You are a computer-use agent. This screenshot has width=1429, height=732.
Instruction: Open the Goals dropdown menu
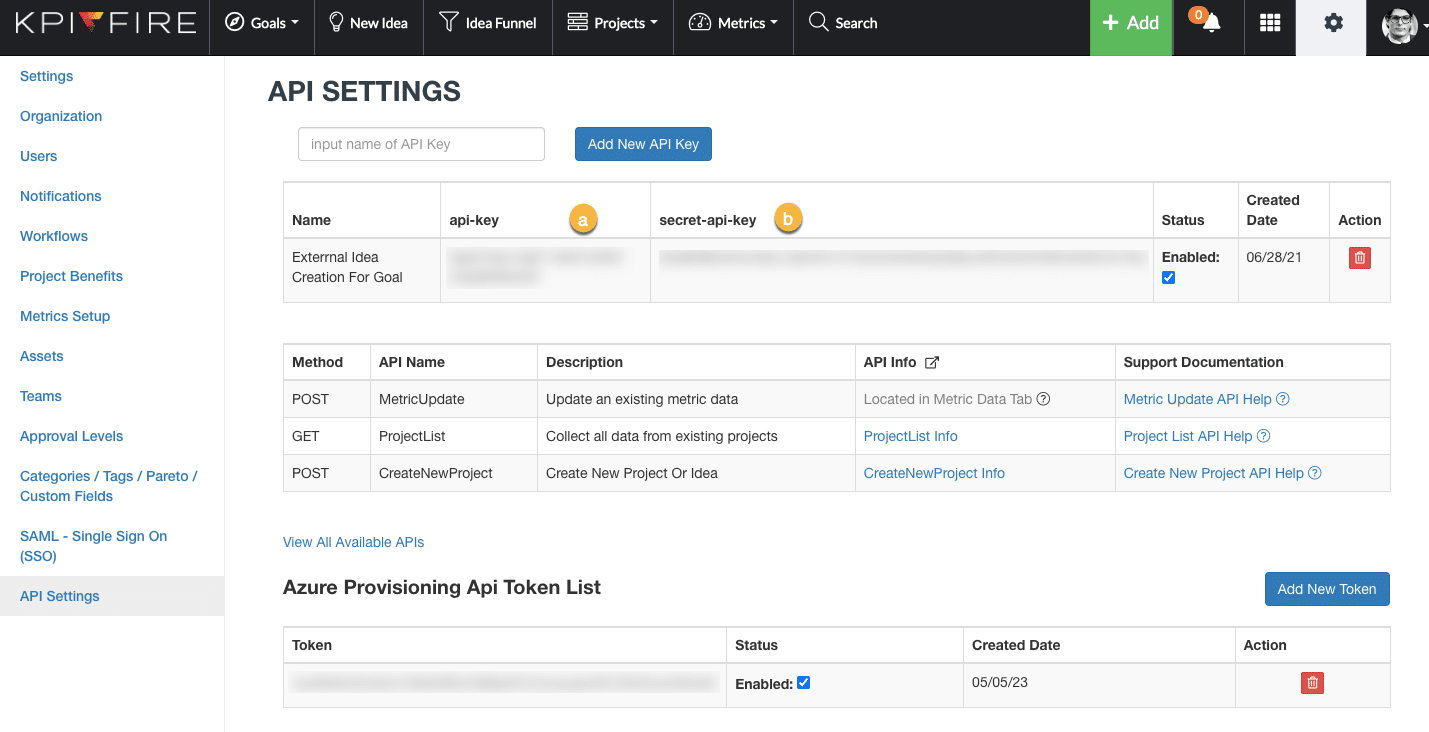(x=262, y=23)
